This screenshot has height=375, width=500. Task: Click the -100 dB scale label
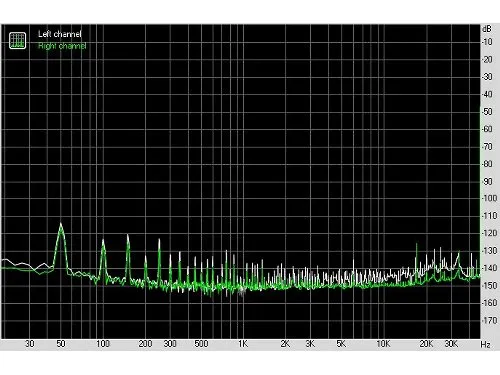click(489, 198)
